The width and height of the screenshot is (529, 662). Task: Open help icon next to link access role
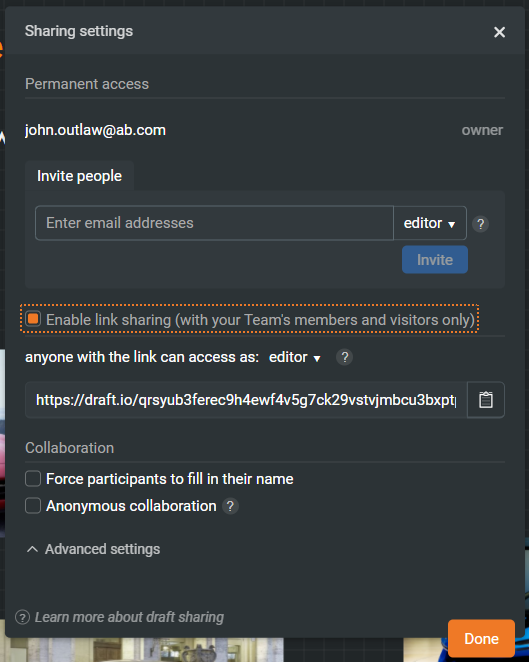(x=345, y=357)
